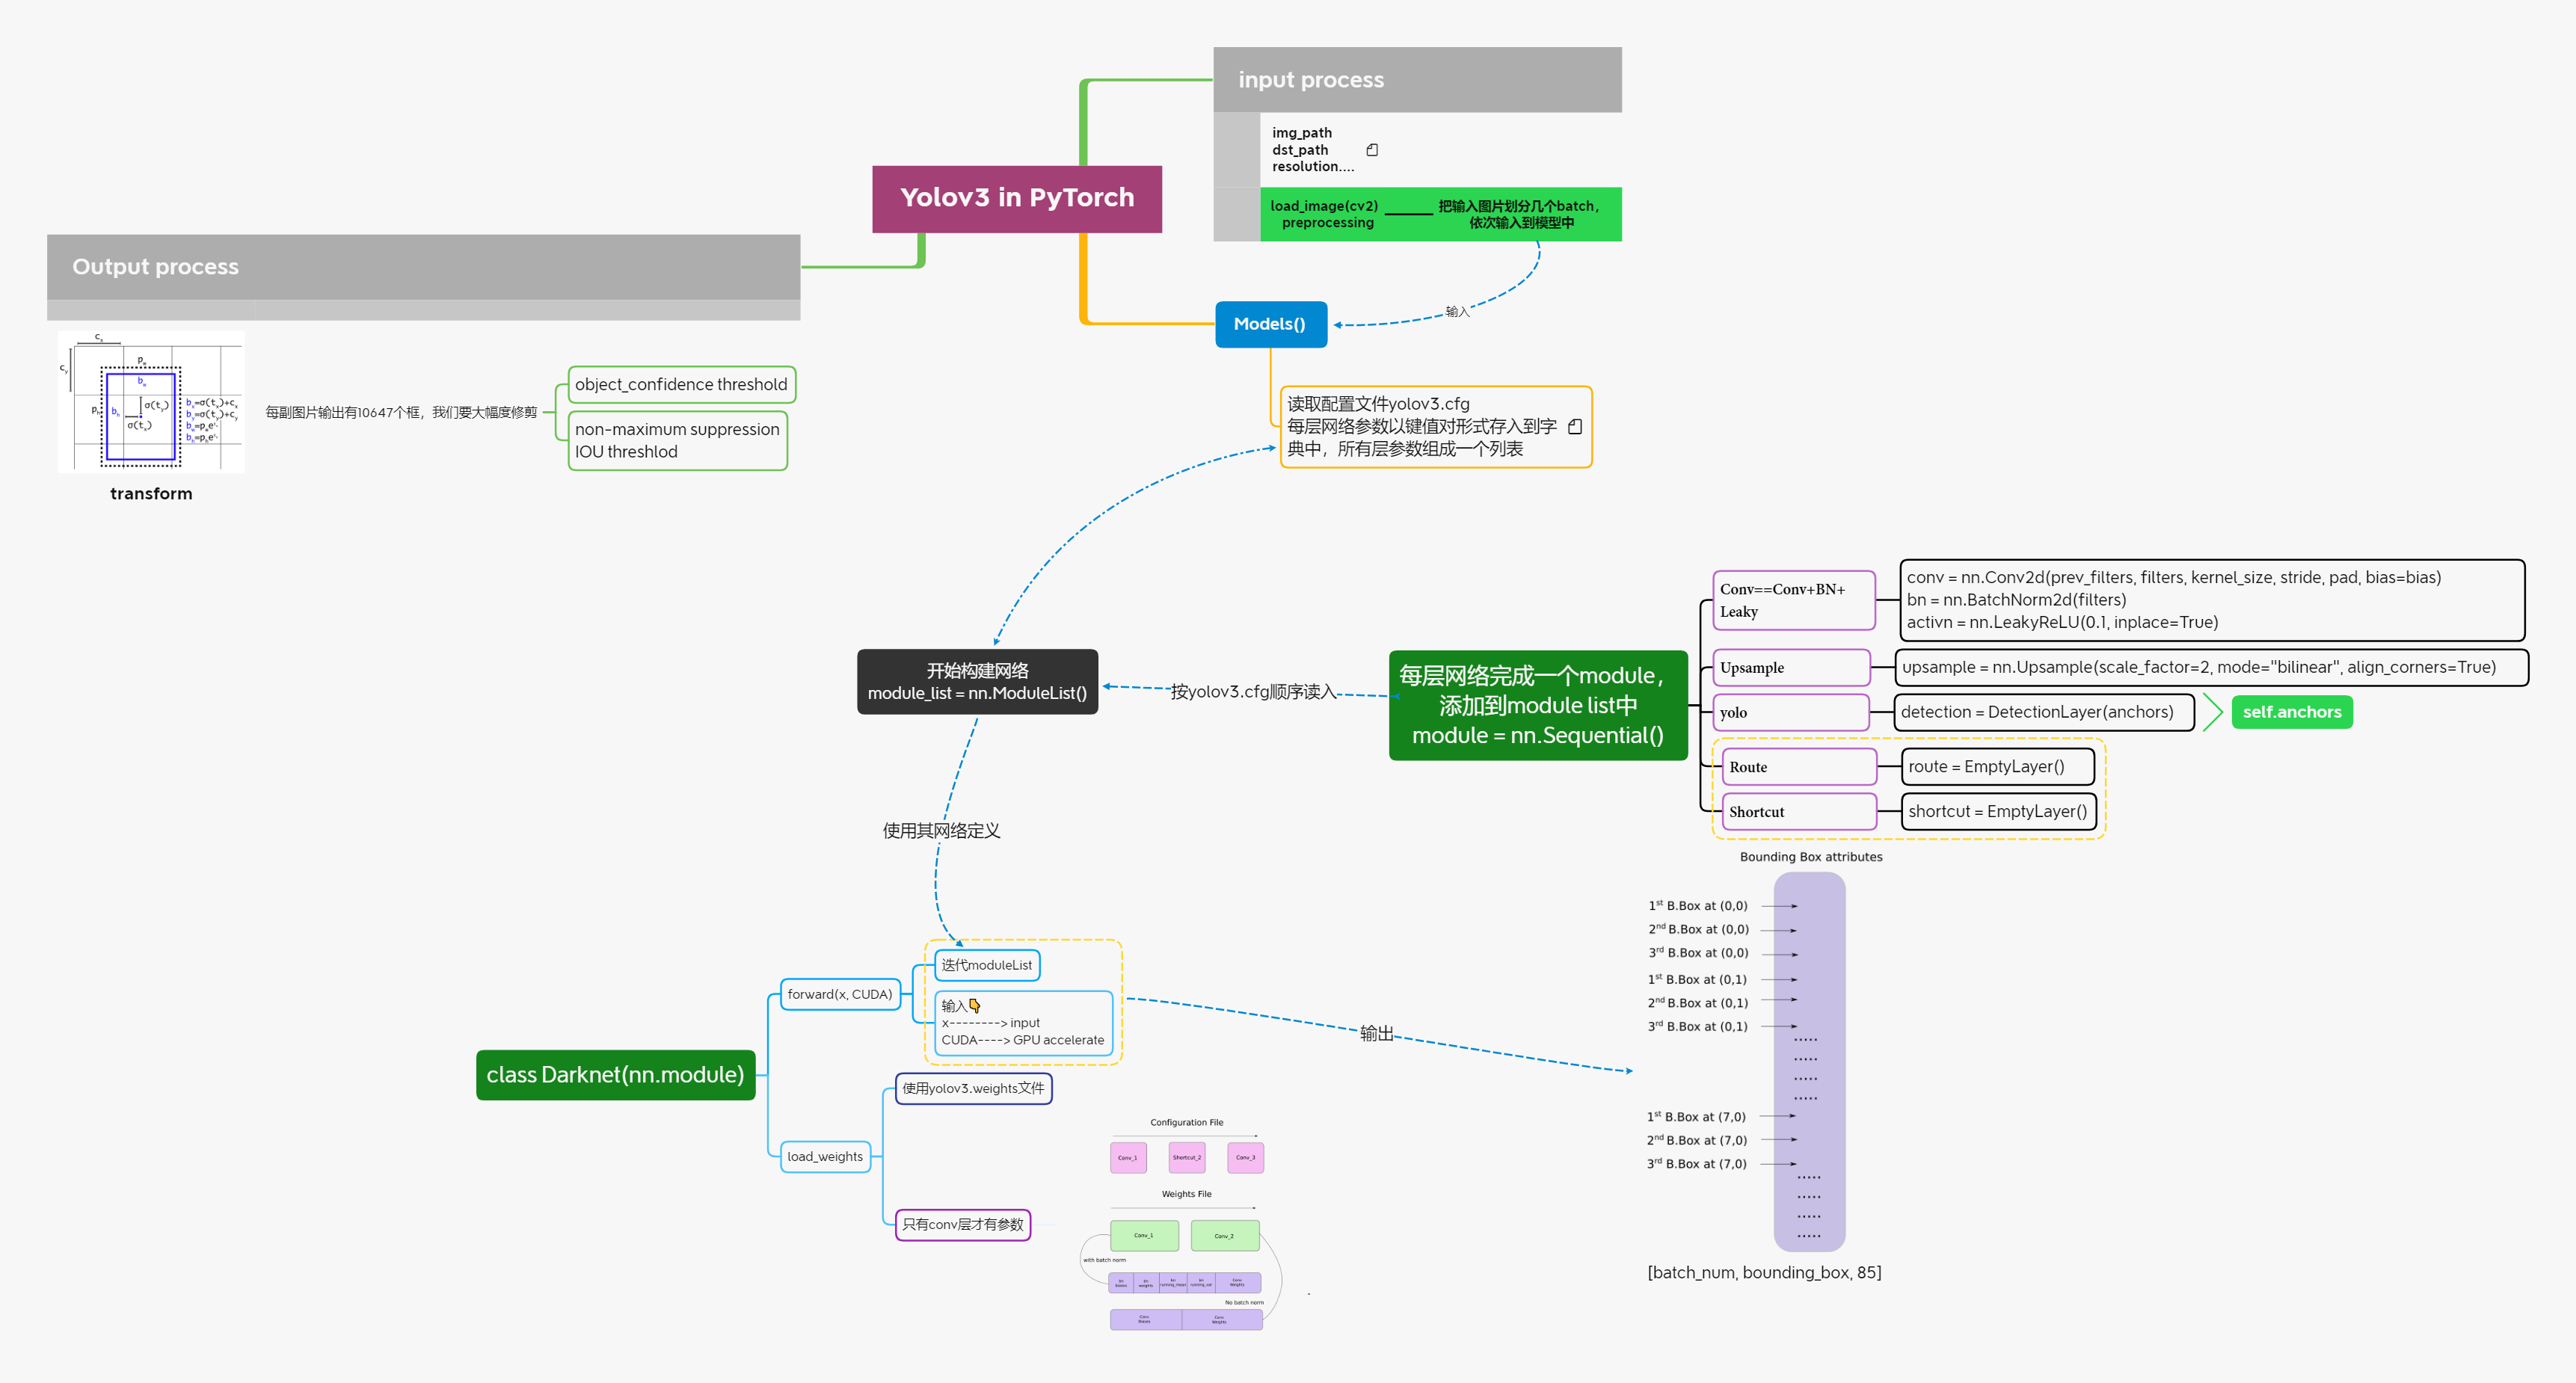Select the Yolov3 in PyTorch central topic
The width and height of the screenshot is (2576, 1383).
point(1017,199)
